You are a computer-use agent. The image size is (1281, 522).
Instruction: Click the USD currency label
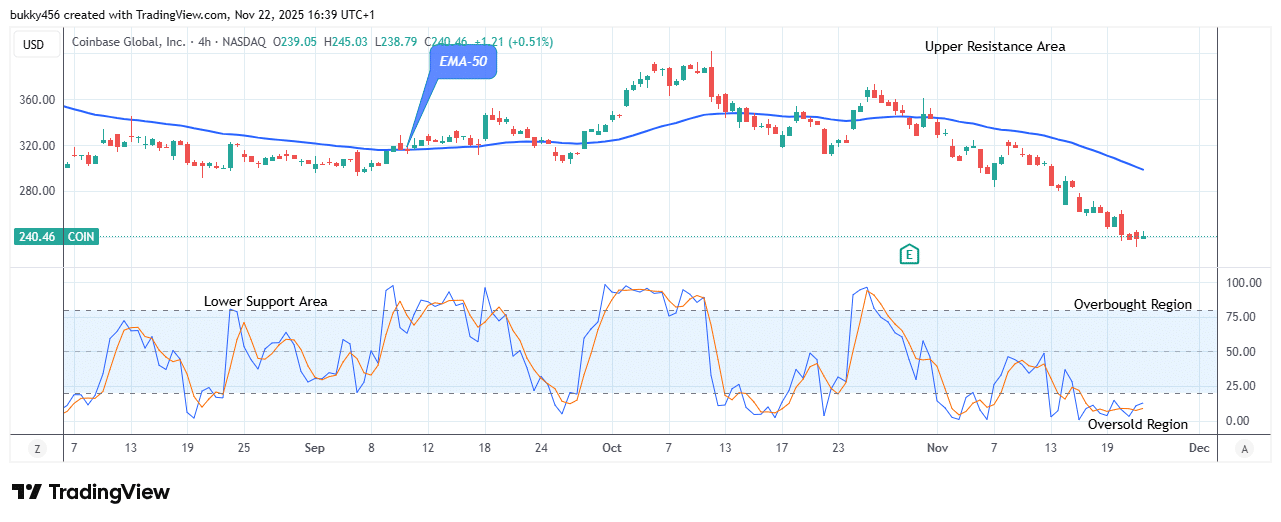(35, 43)
